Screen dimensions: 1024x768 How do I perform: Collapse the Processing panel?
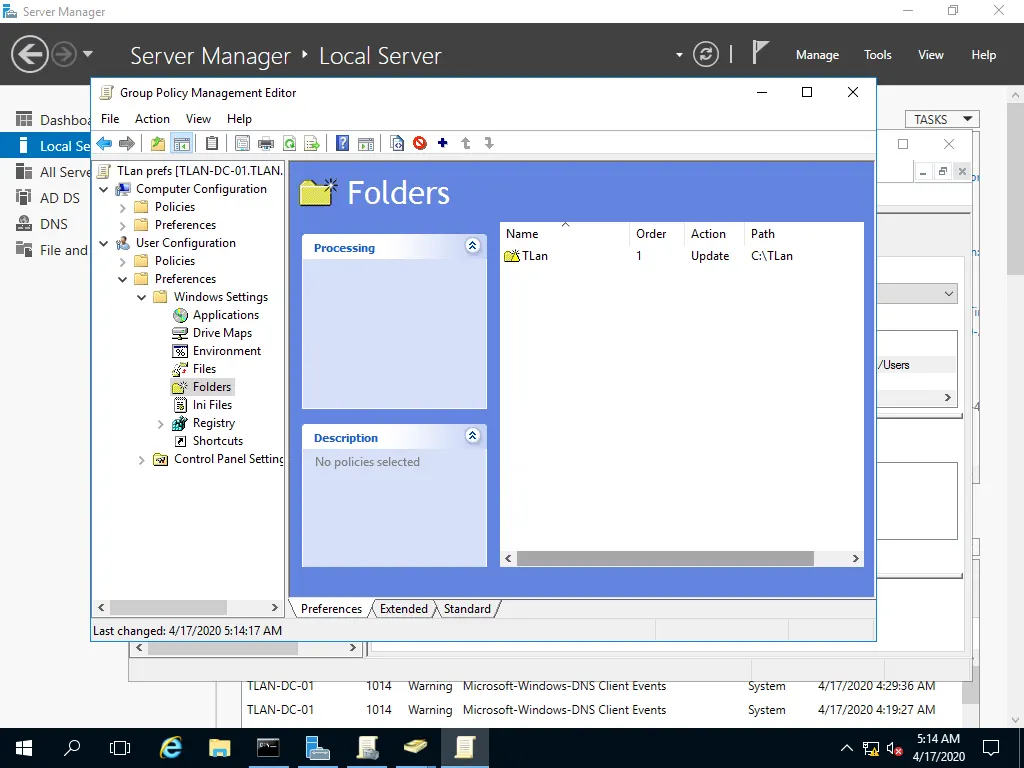click(473, 246)
